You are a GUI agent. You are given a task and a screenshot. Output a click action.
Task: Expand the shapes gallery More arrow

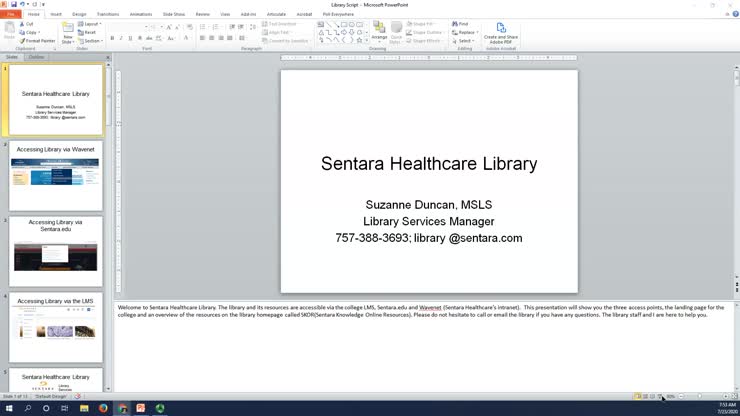pos(367,41)
